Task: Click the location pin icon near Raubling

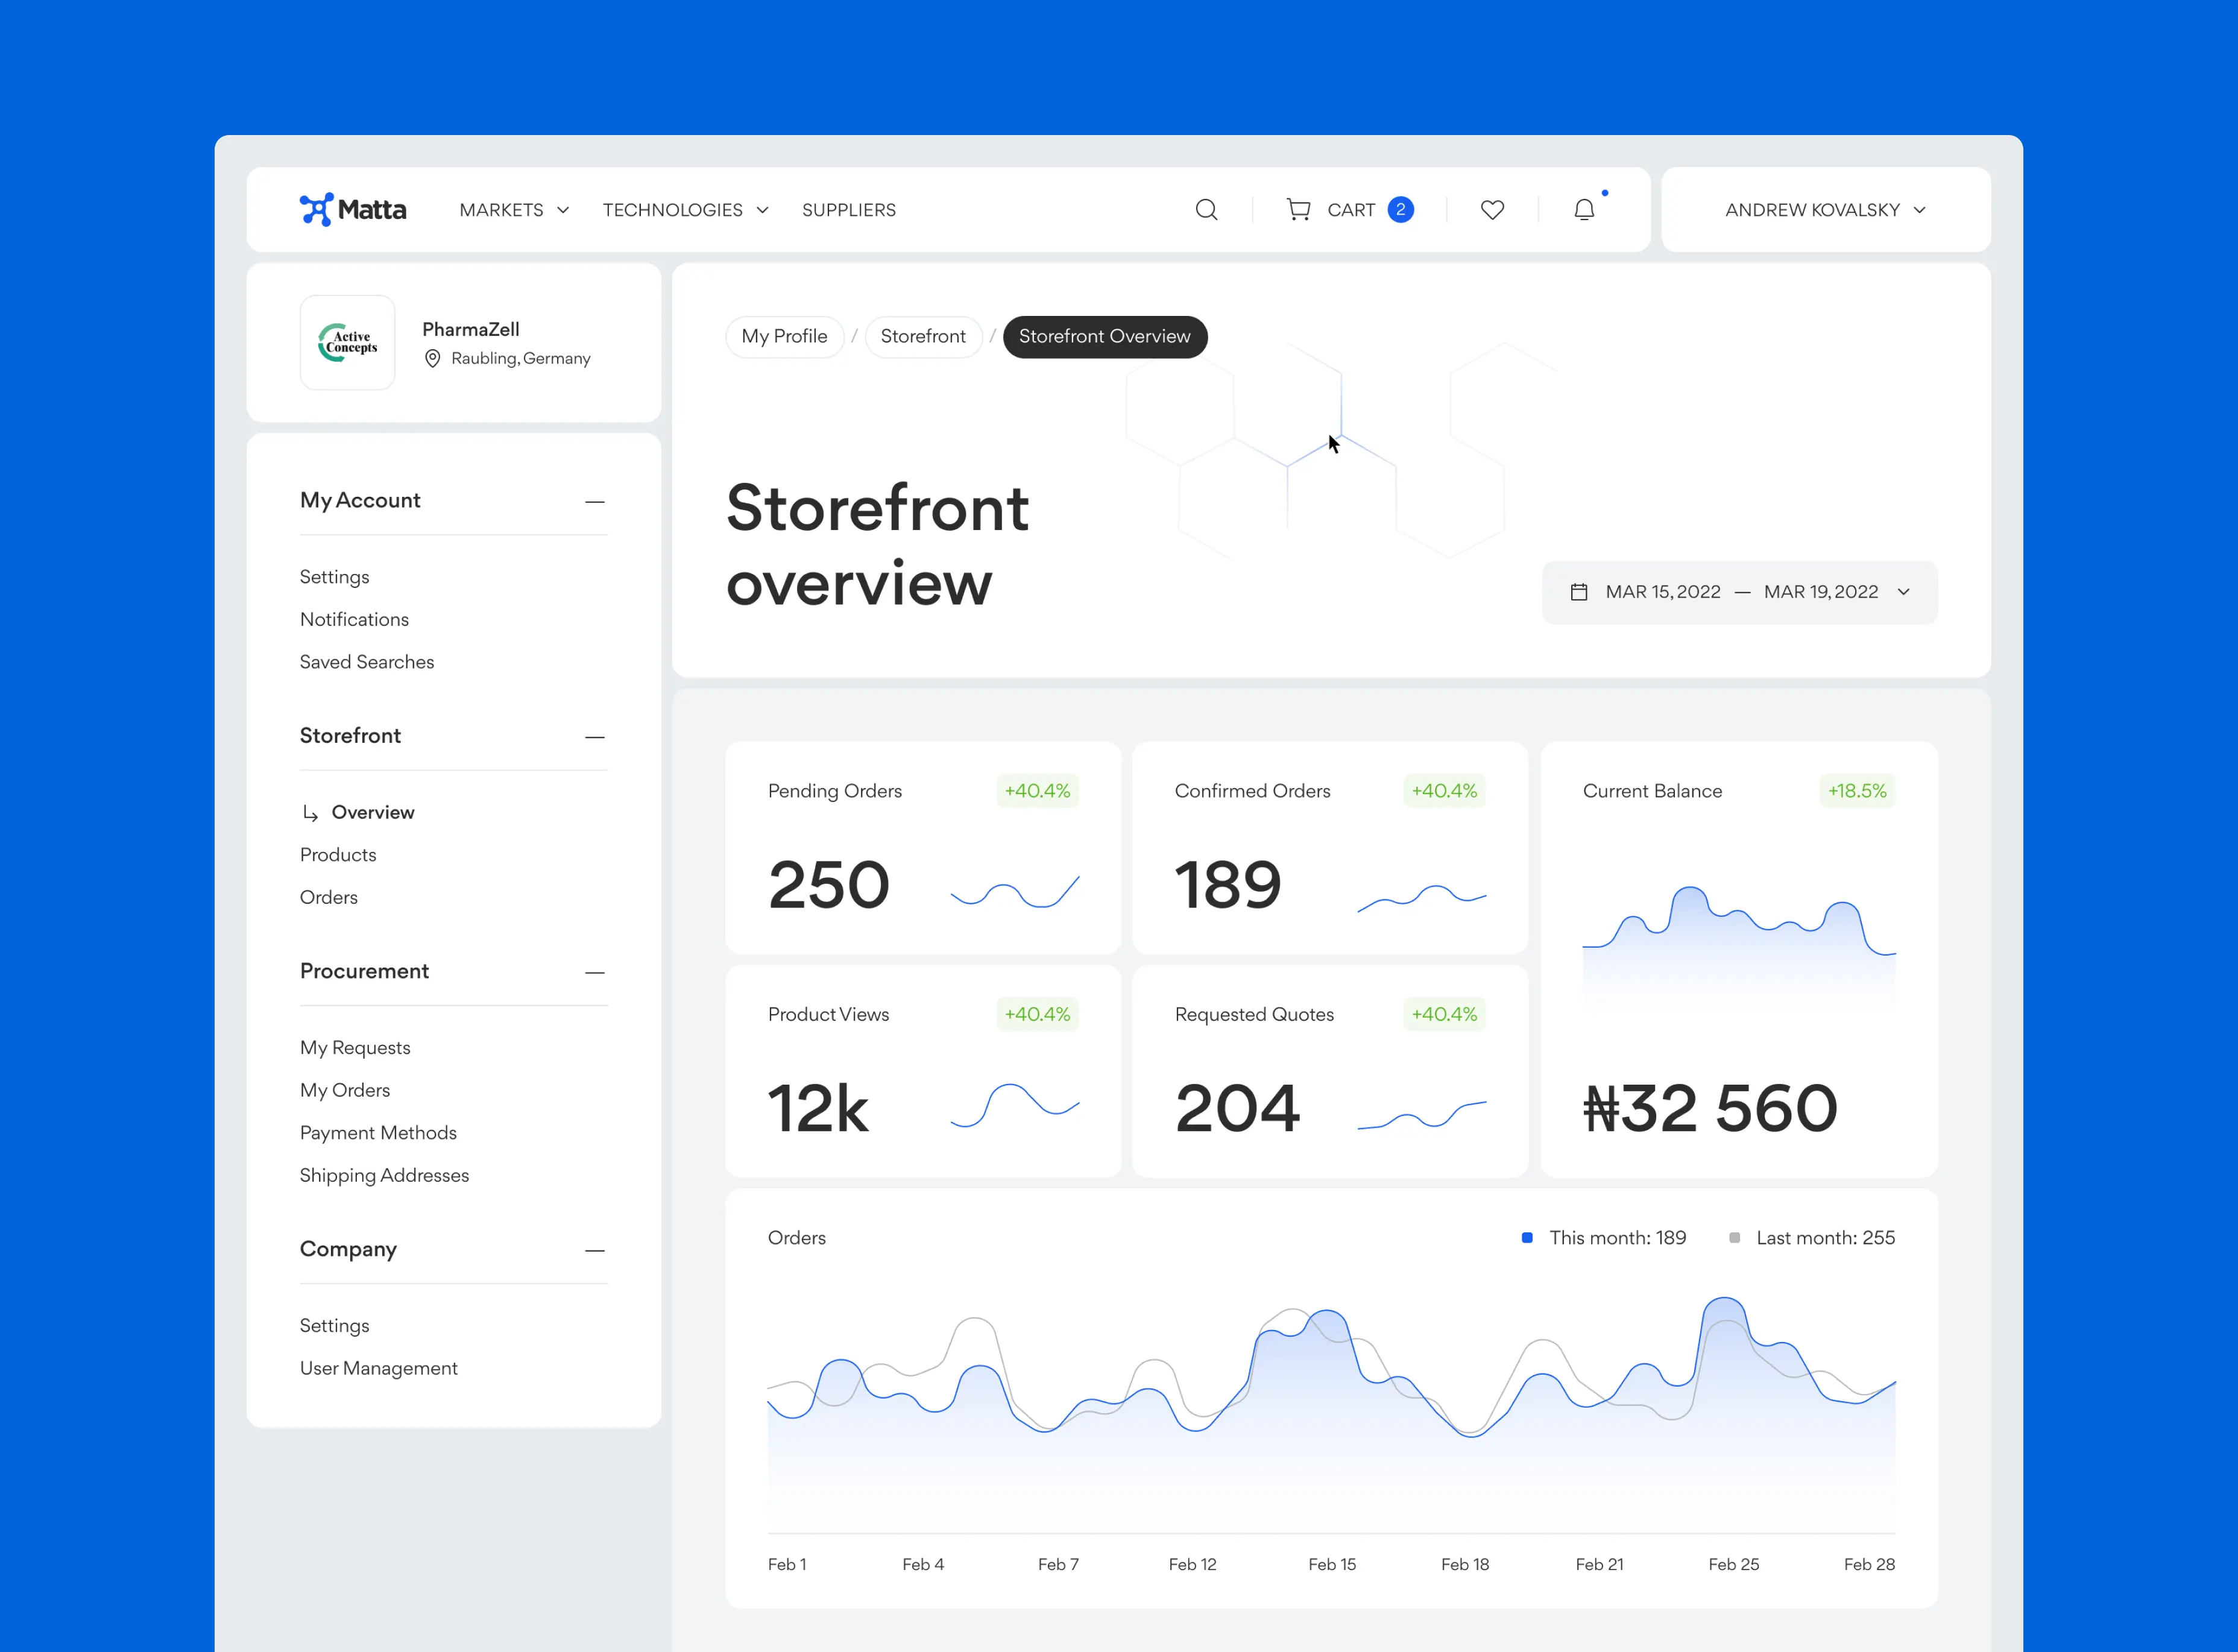Action: coord(432,359)
